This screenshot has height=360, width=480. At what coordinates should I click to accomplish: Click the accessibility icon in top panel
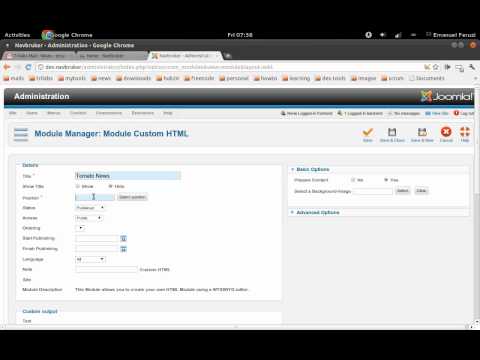tap(368, 35)
